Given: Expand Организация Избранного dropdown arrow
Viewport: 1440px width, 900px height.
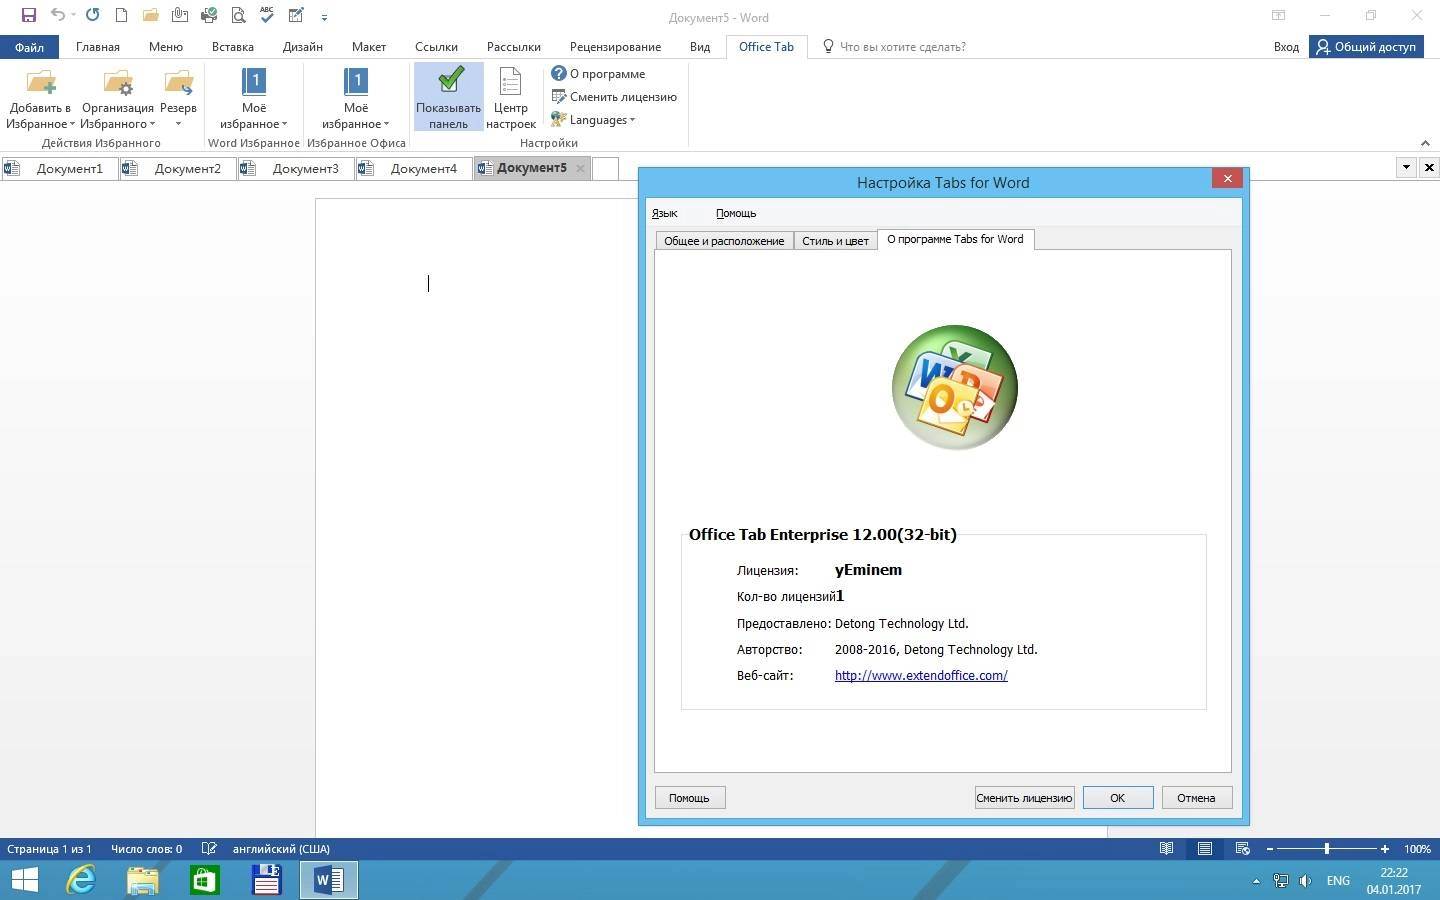Looking at the screenshot, I should [x=152, y=124].
